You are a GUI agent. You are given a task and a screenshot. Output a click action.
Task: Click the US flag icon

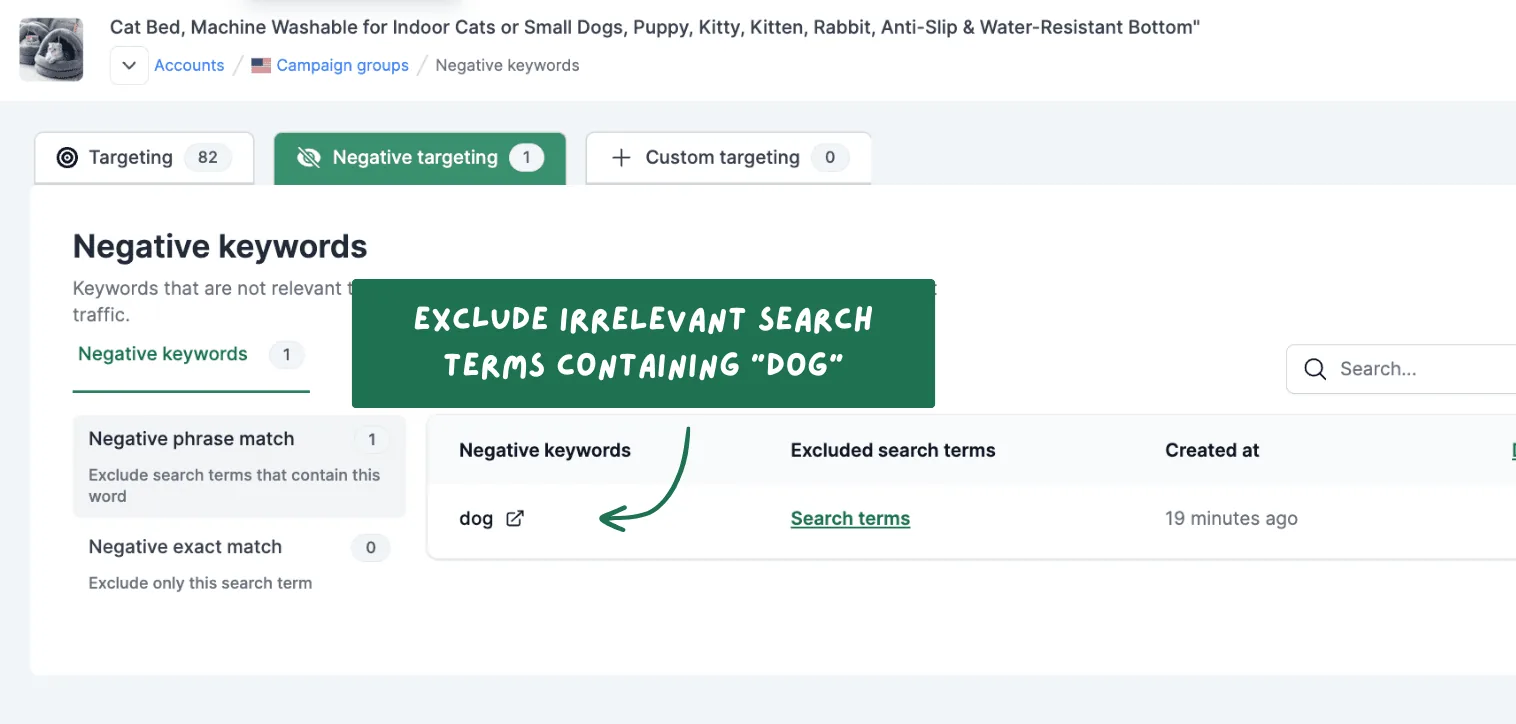click(261, 65)
